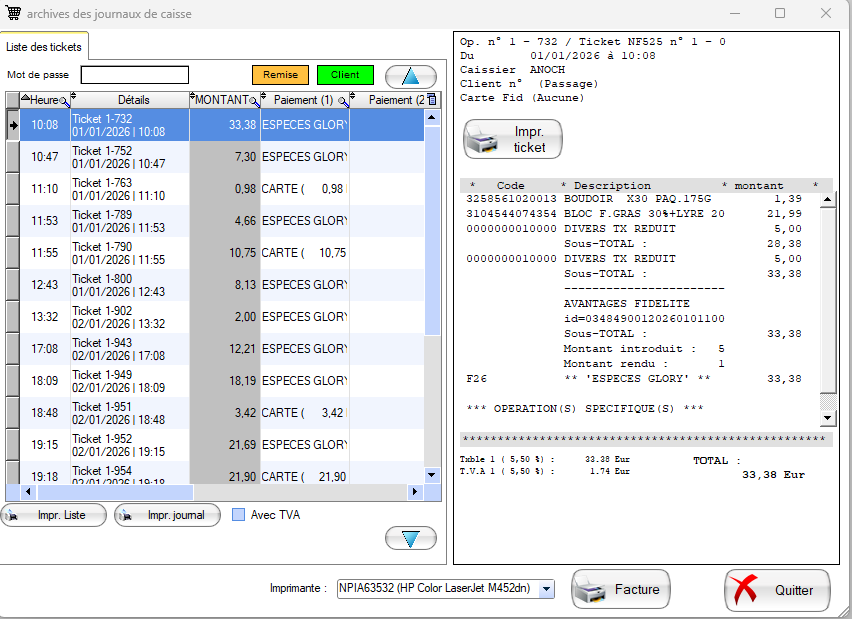The height and width of the screenshot is (619, 852).
Task: Enable the Avec TVA checkbox
Action: pyautogui.click(x=239, y=514)
